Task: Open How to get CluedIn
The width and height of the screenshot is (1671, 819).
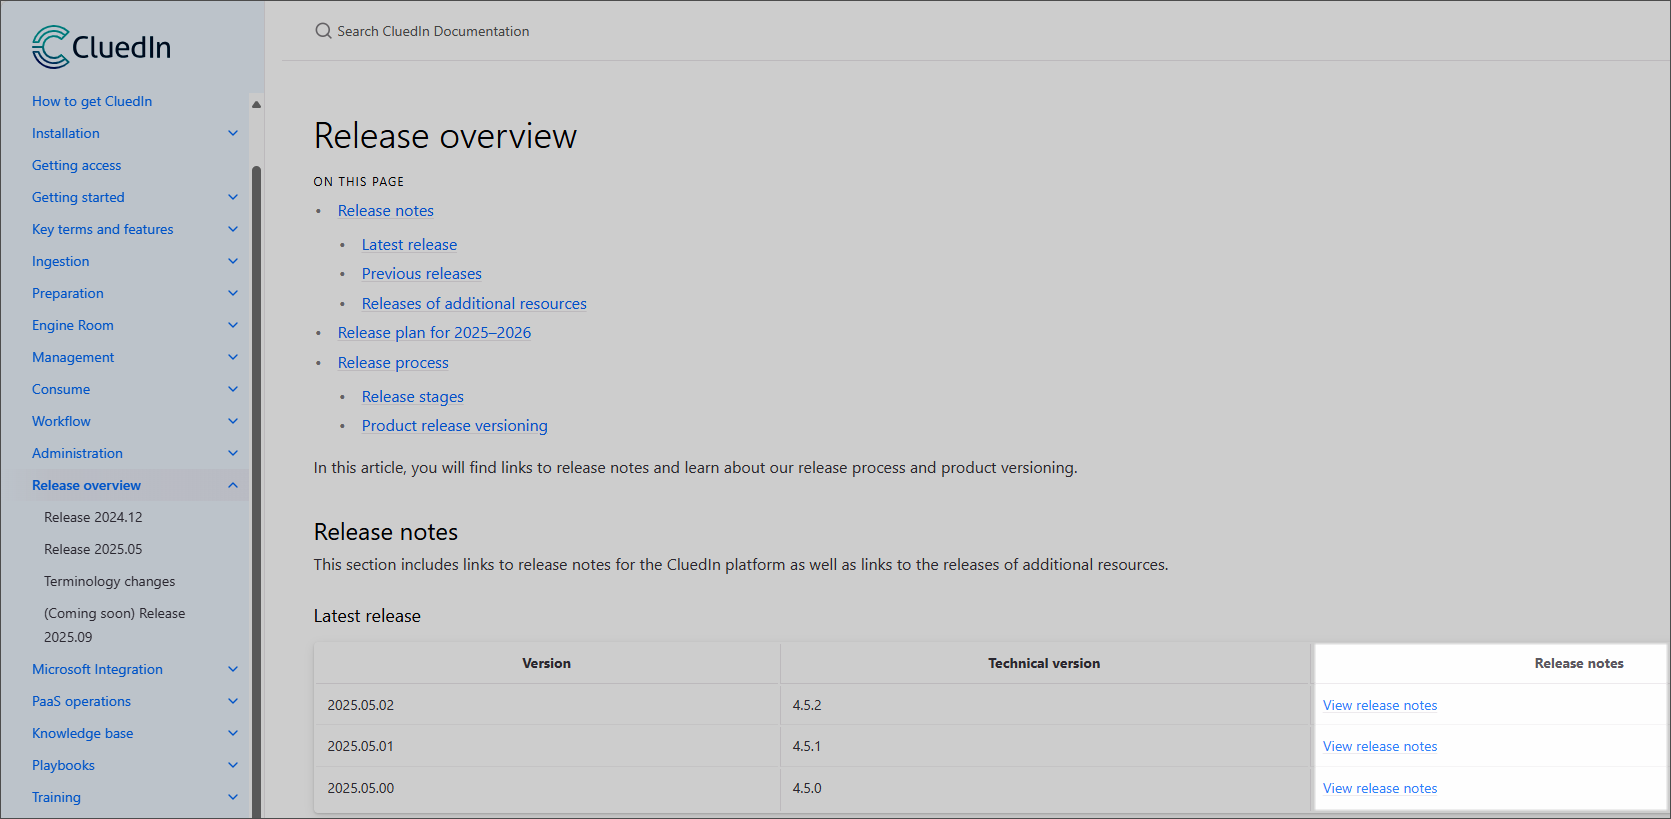Action: point(92,101)
